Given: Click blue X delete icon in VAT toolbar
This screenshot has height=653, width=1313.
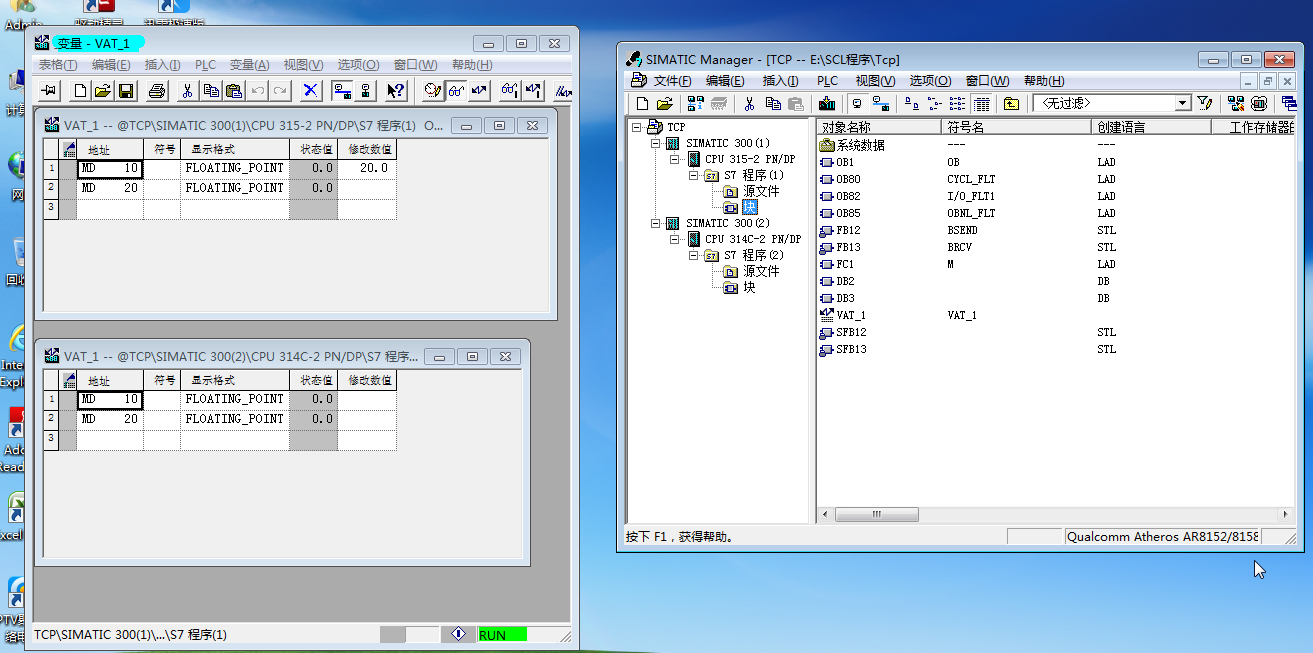Looking at the screenshot, I should point(311,91).
